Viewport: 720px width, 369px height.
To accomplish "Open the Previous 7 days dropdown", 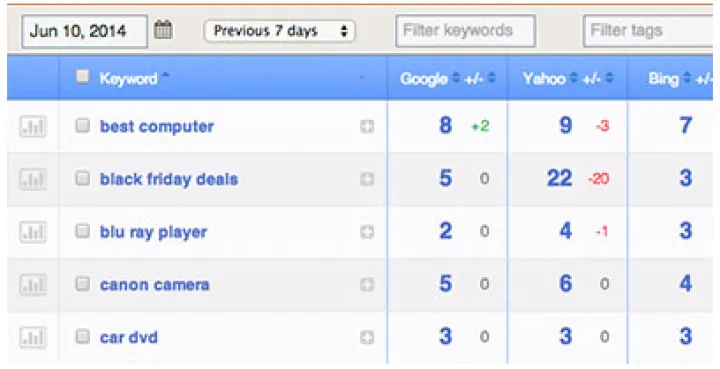I will tap(280, 31).
